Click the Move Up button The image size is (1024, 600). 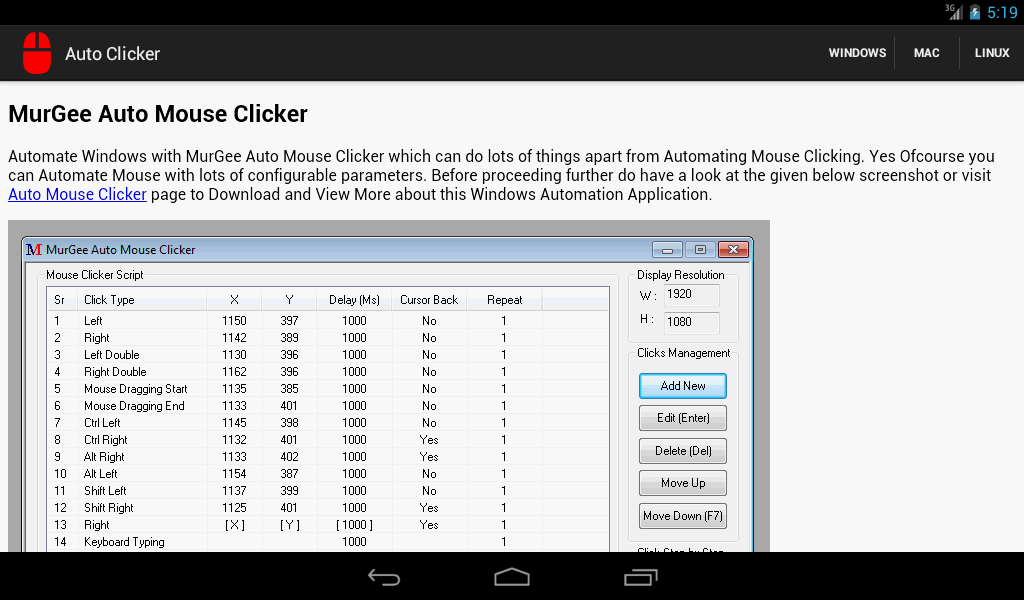tap(682, 483)
